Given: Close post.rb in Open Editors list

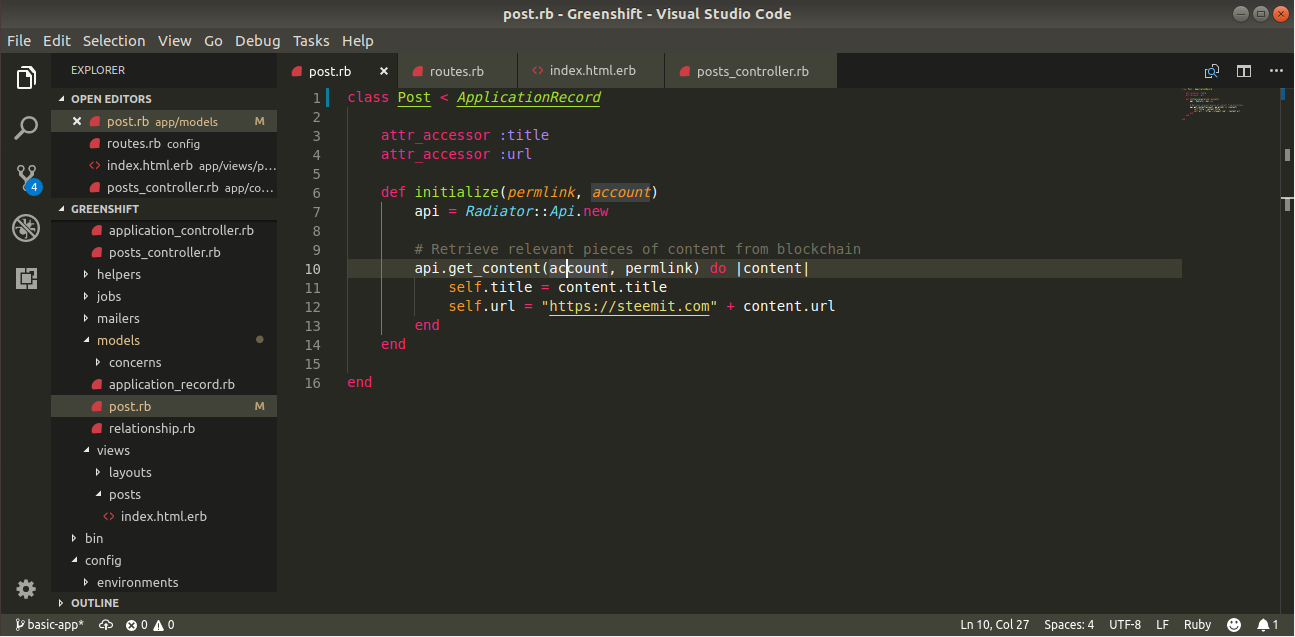Looking at the screenshot, I should point(77,121).
